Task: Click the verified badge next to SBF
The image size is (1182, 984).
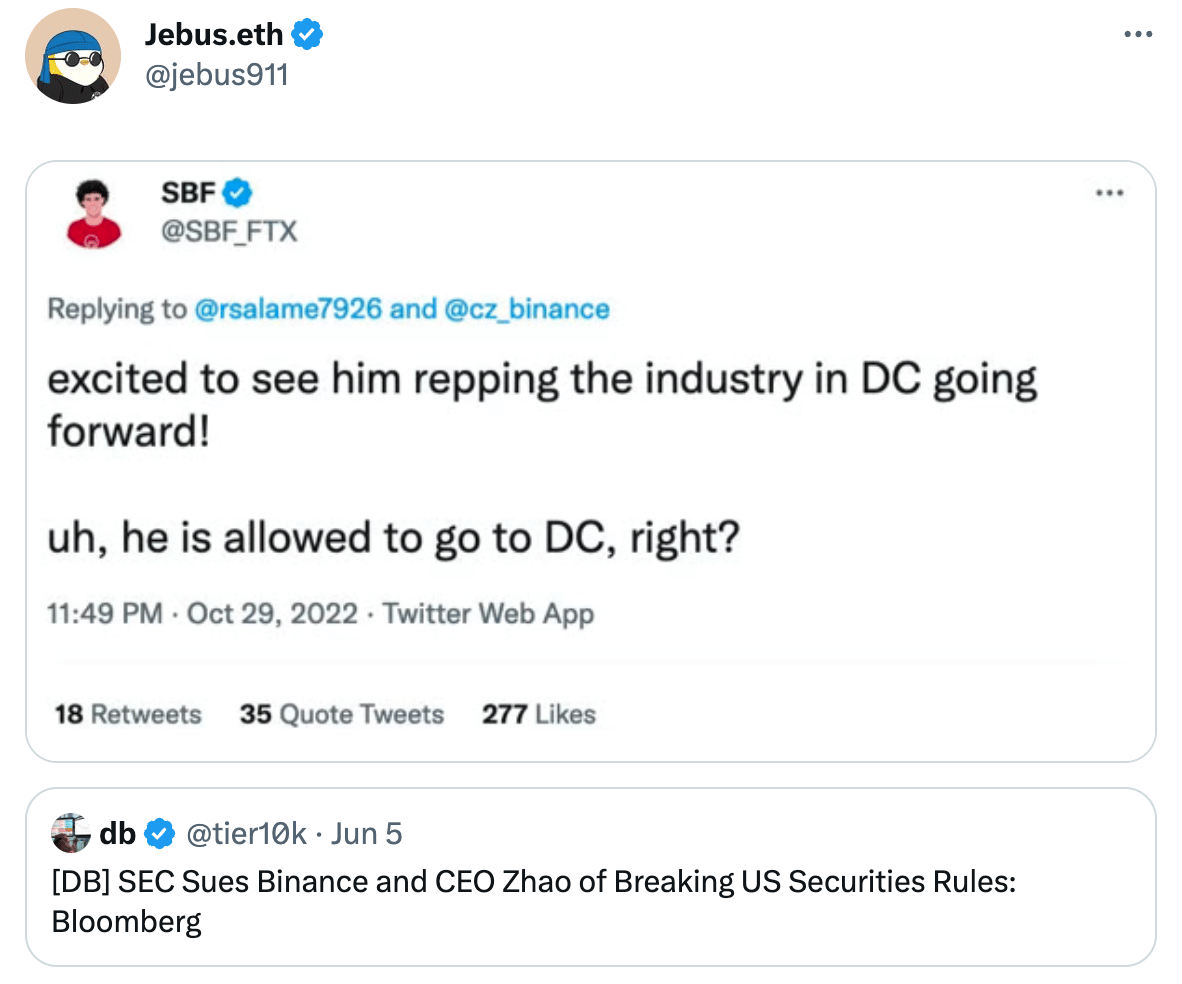Action: 237,190
